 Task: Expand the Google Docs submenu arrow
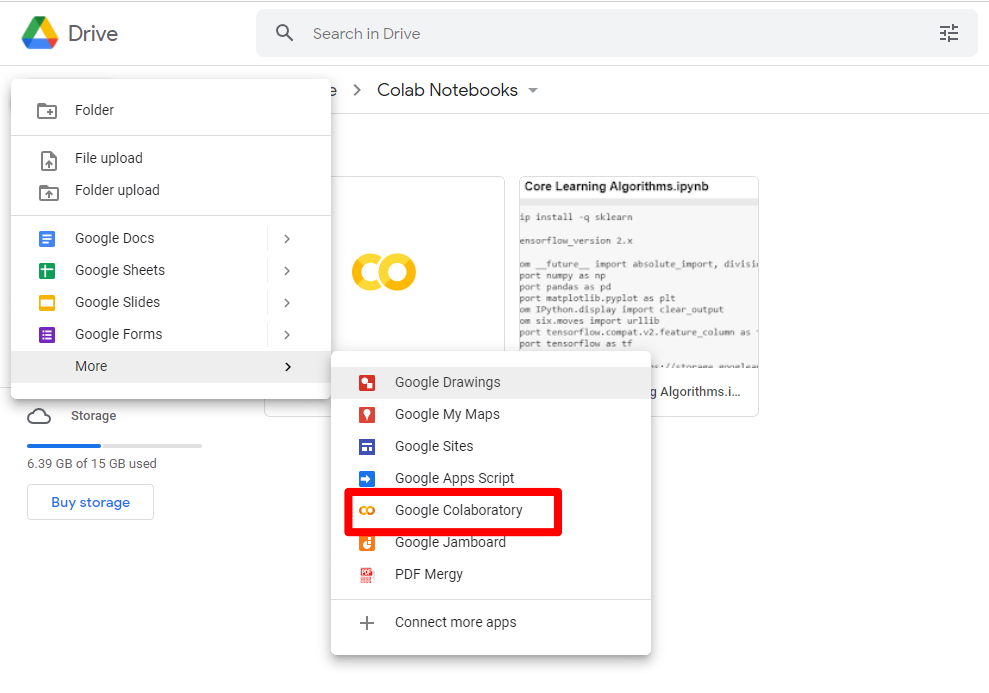point(287,239)
